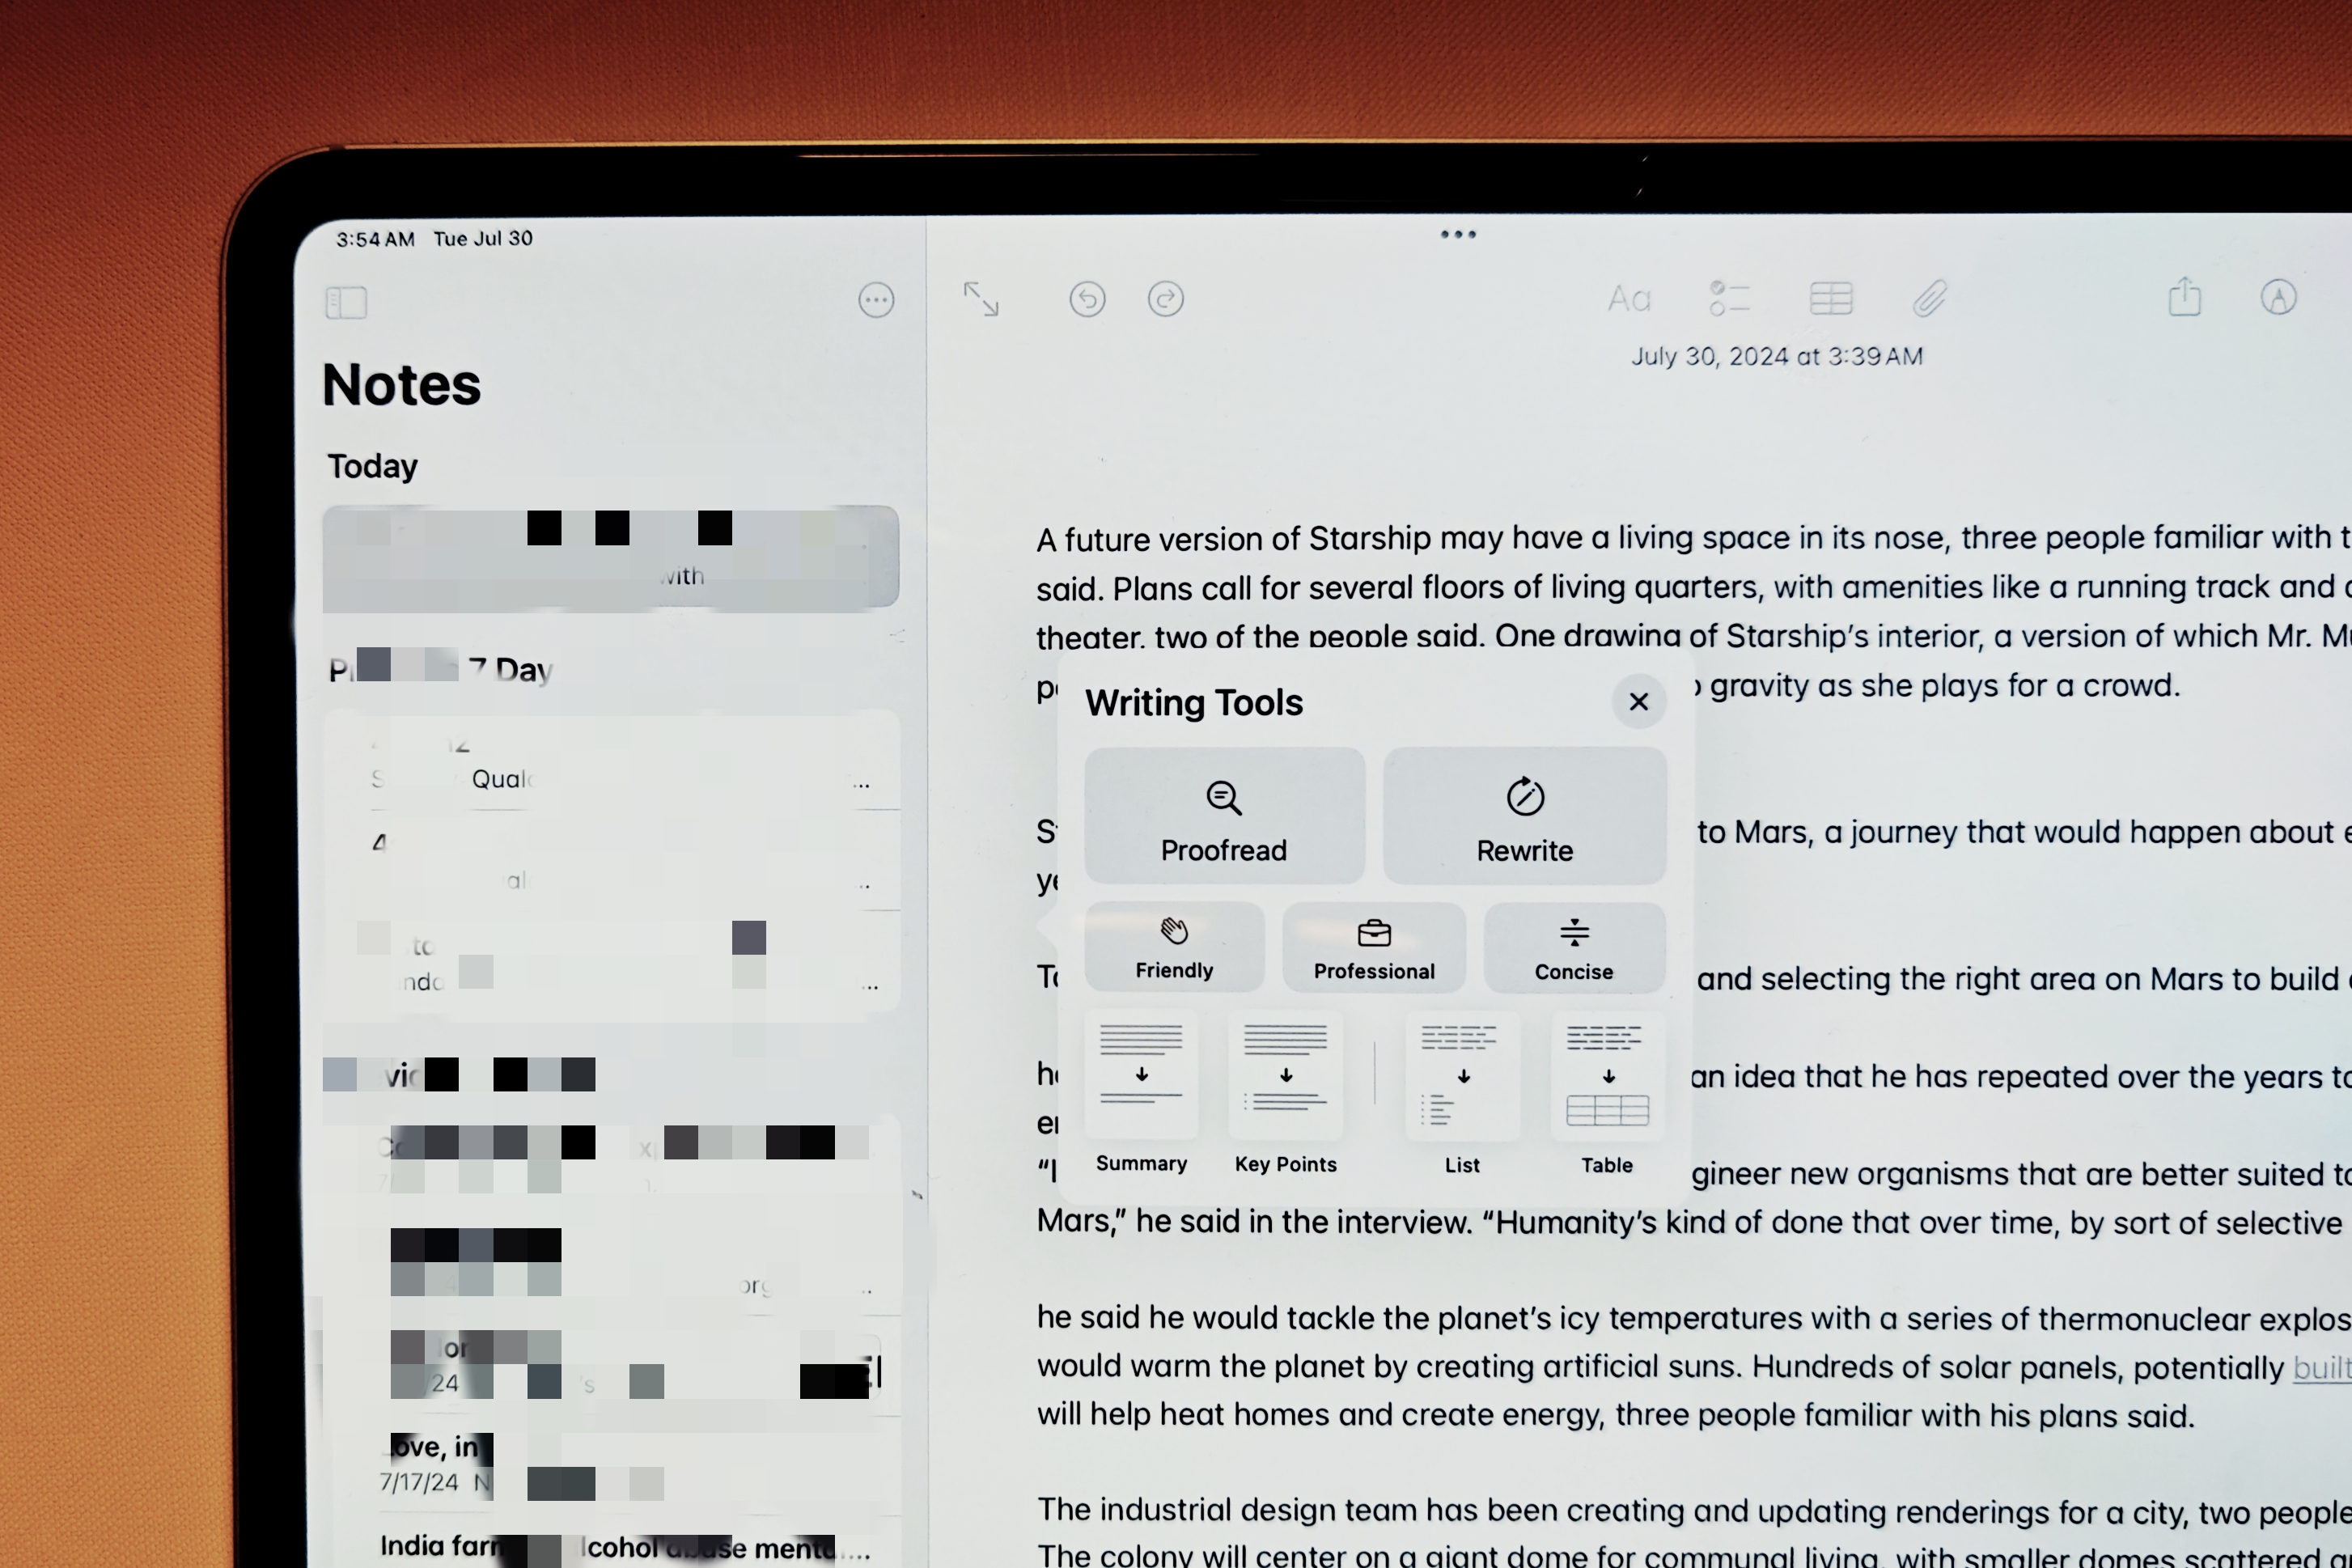Click the Proofread writing tool icon
This screenshot has height=1568, width=2352.
coord(1225,816)
